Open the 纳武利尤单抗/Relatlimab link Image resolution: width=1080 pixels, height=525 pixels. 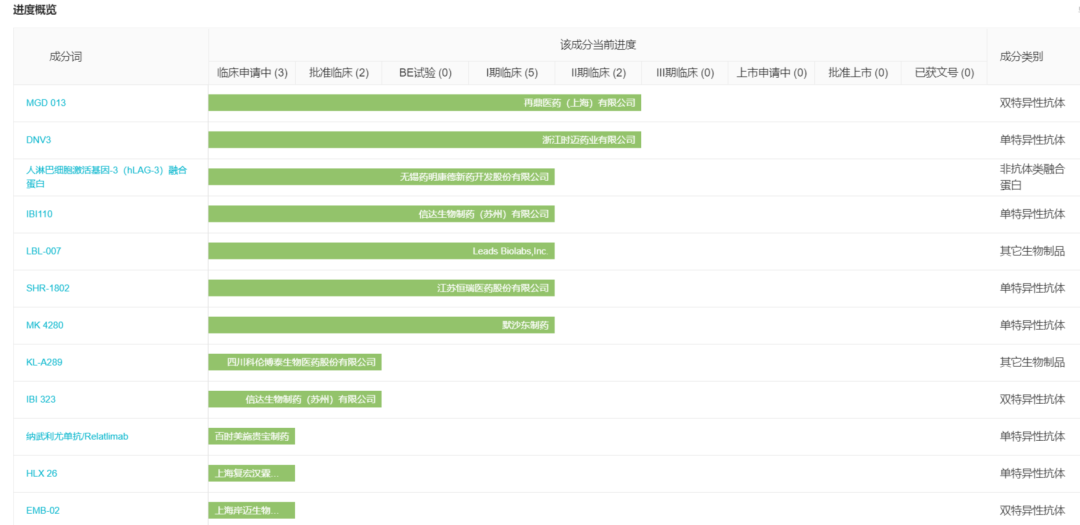point(77,437)
